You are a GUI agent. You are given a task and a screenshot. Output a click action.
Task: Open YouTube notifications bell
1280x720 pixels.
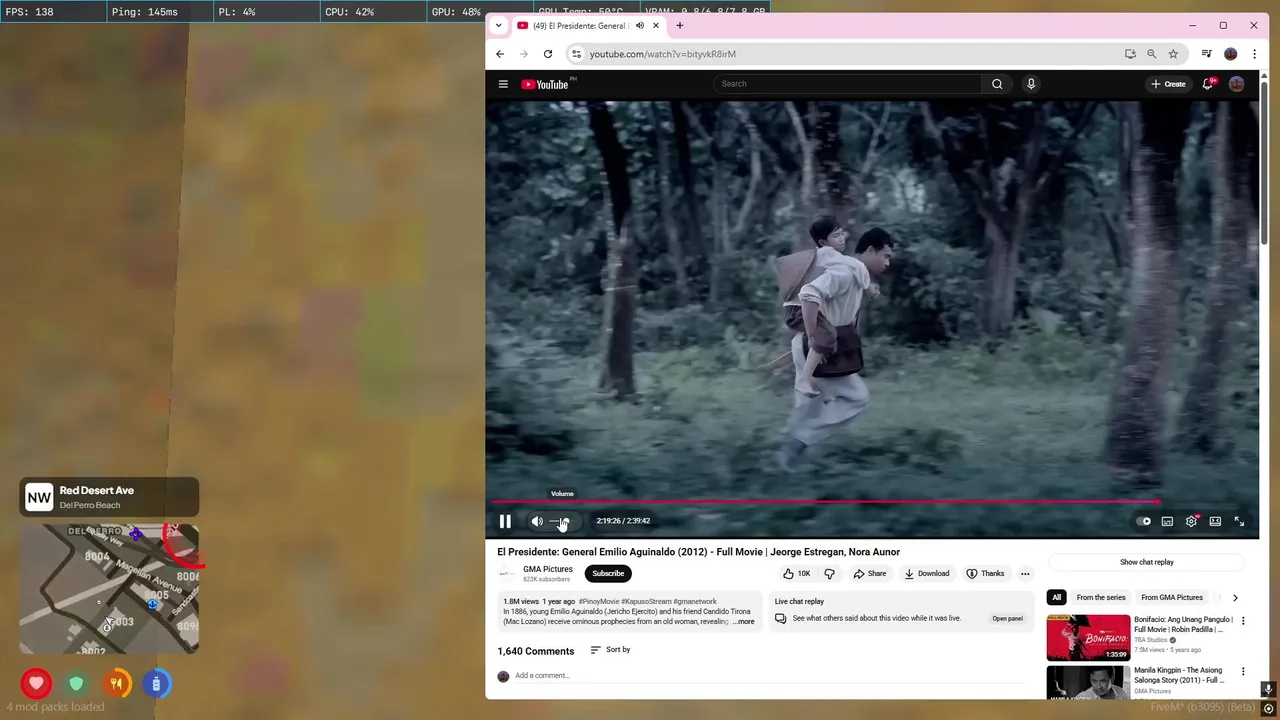pos(1208,84)
